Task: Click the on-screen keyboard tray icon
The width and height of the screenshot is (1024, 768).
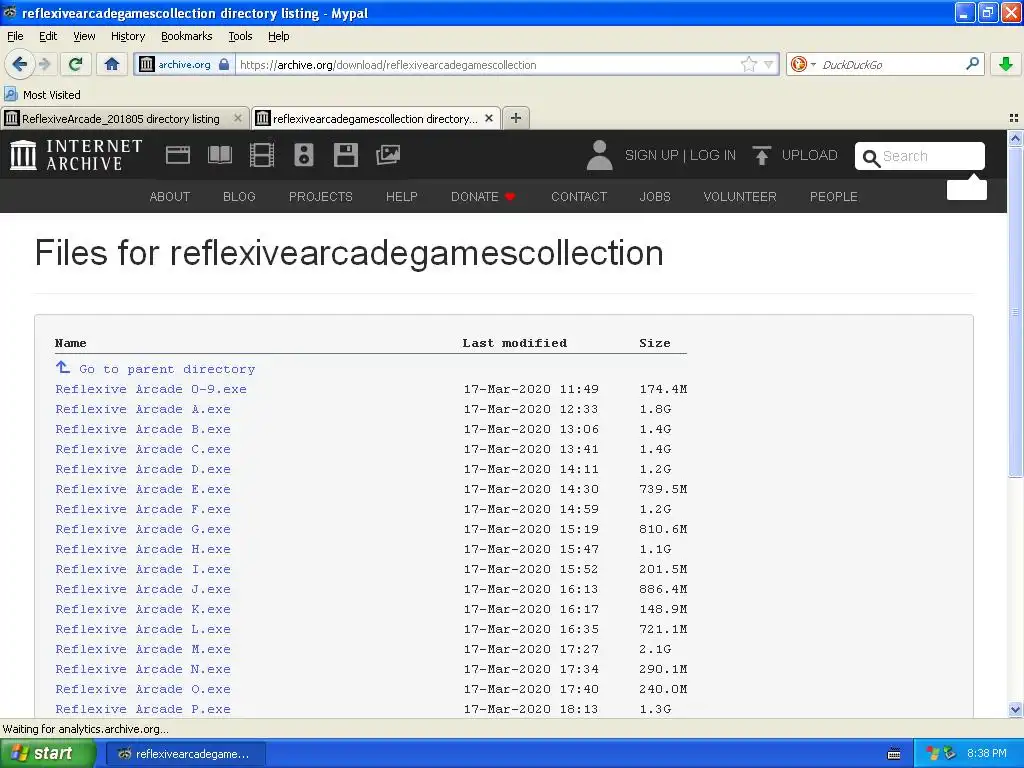Action: coord(894,754)
